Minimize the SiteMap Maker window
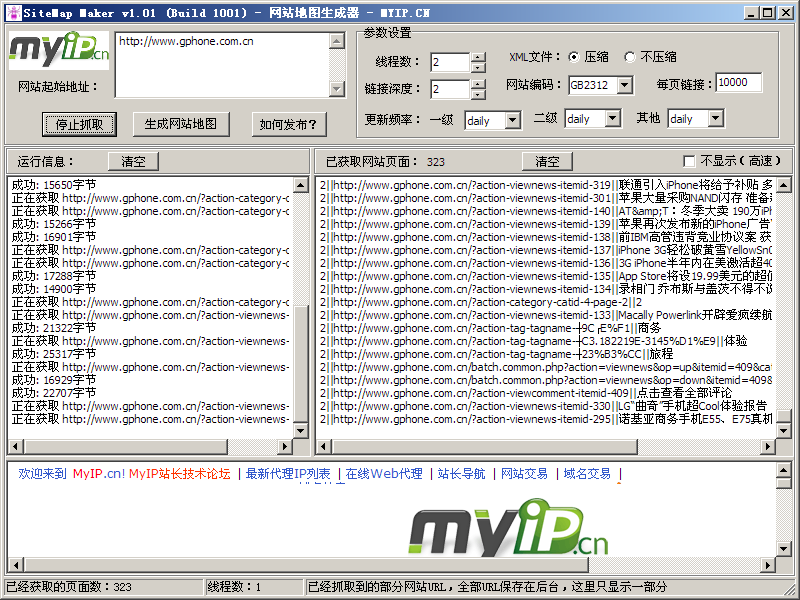This screenshot has height=600, width=800. pyautogui.click(x=751, y=13)
